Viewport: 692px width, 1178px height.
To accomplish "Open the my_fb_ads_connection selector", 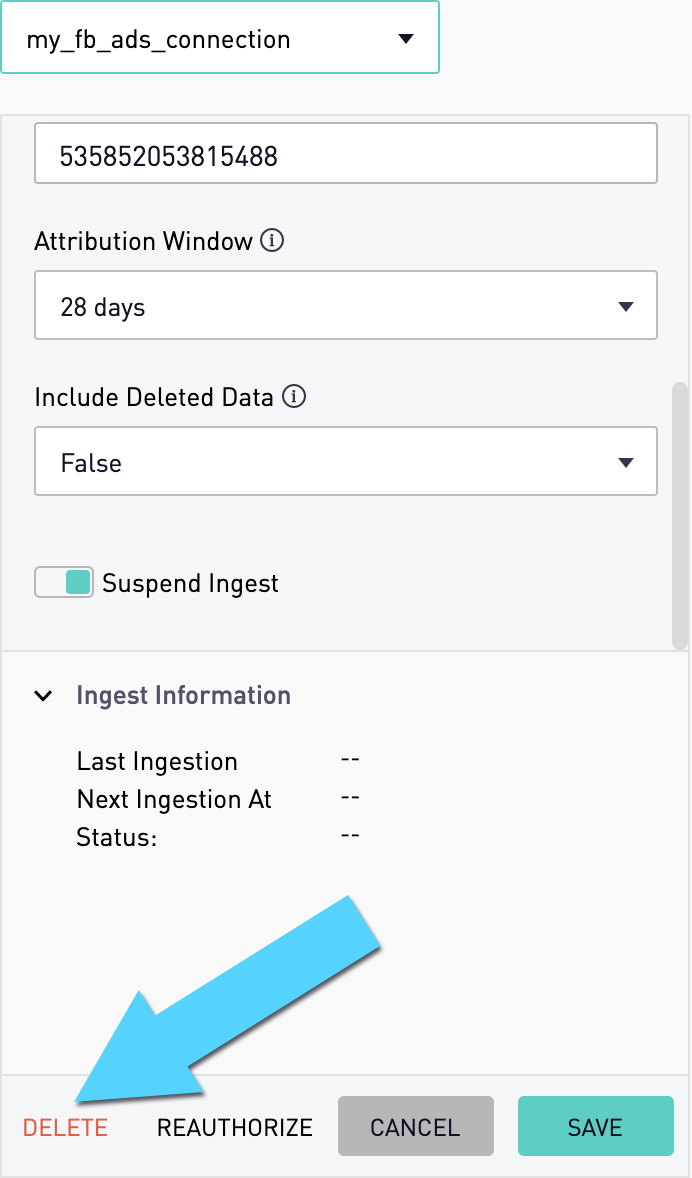I will pos(219,38).
